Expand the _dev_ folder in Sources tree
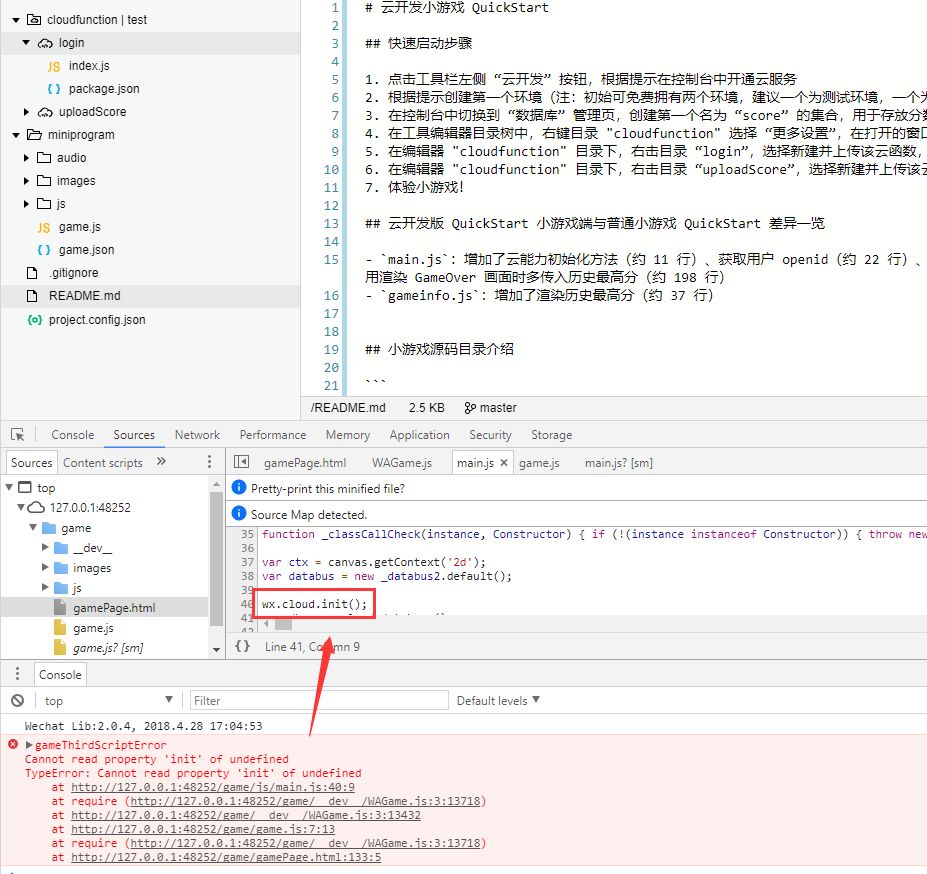Image resolution: width=927 pixels, height=874 pixels. pos(45,548)
